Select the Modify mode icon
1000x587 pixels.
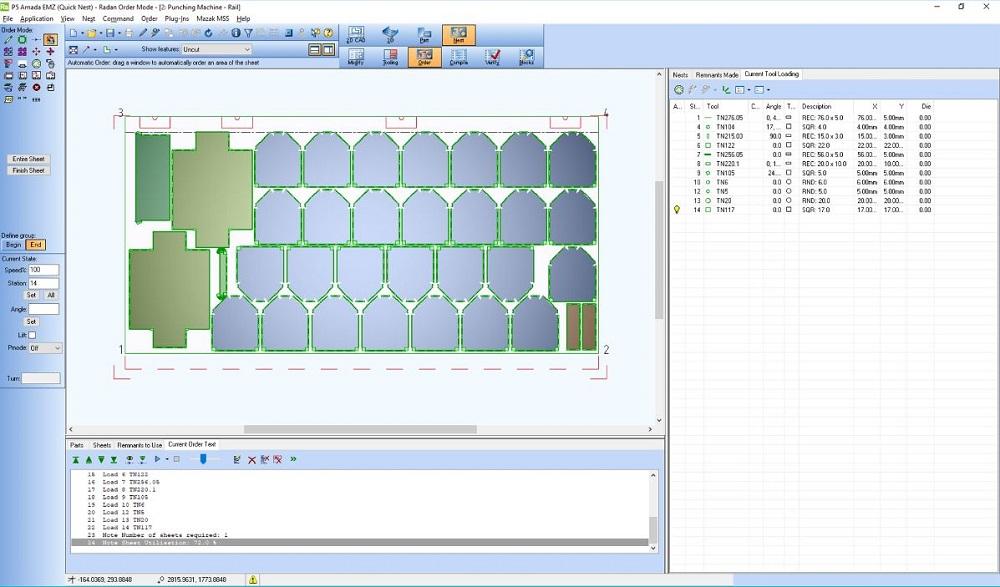click(357, 56)
